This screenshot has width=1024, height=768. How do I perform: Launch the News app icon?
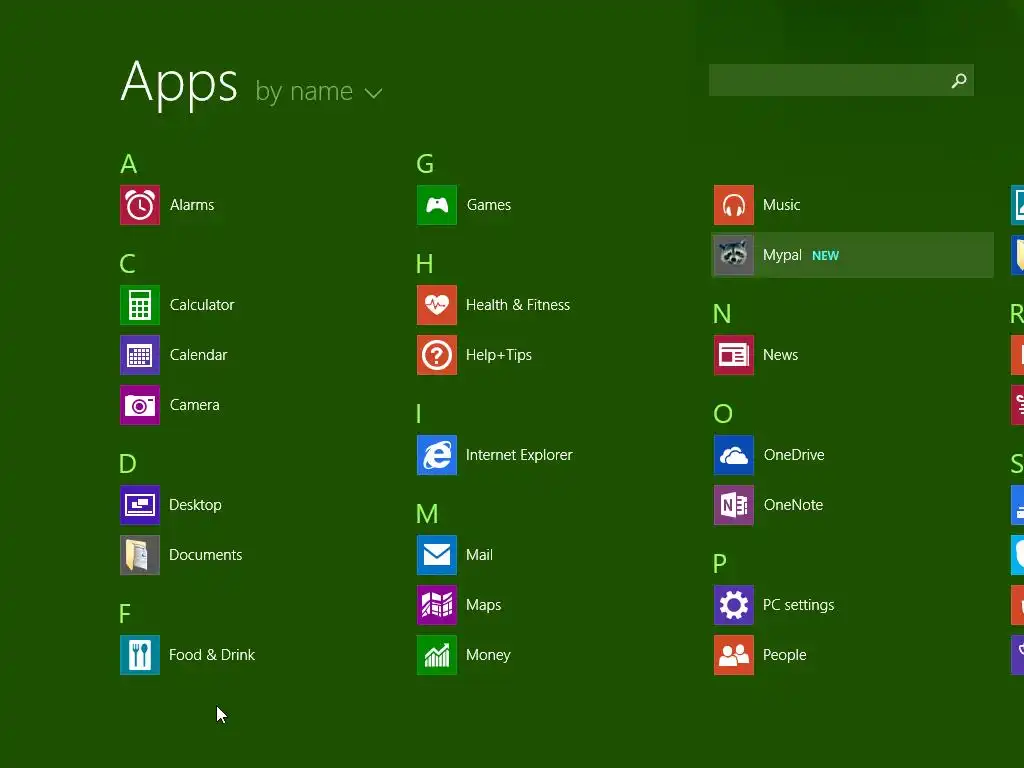point(734,355)
